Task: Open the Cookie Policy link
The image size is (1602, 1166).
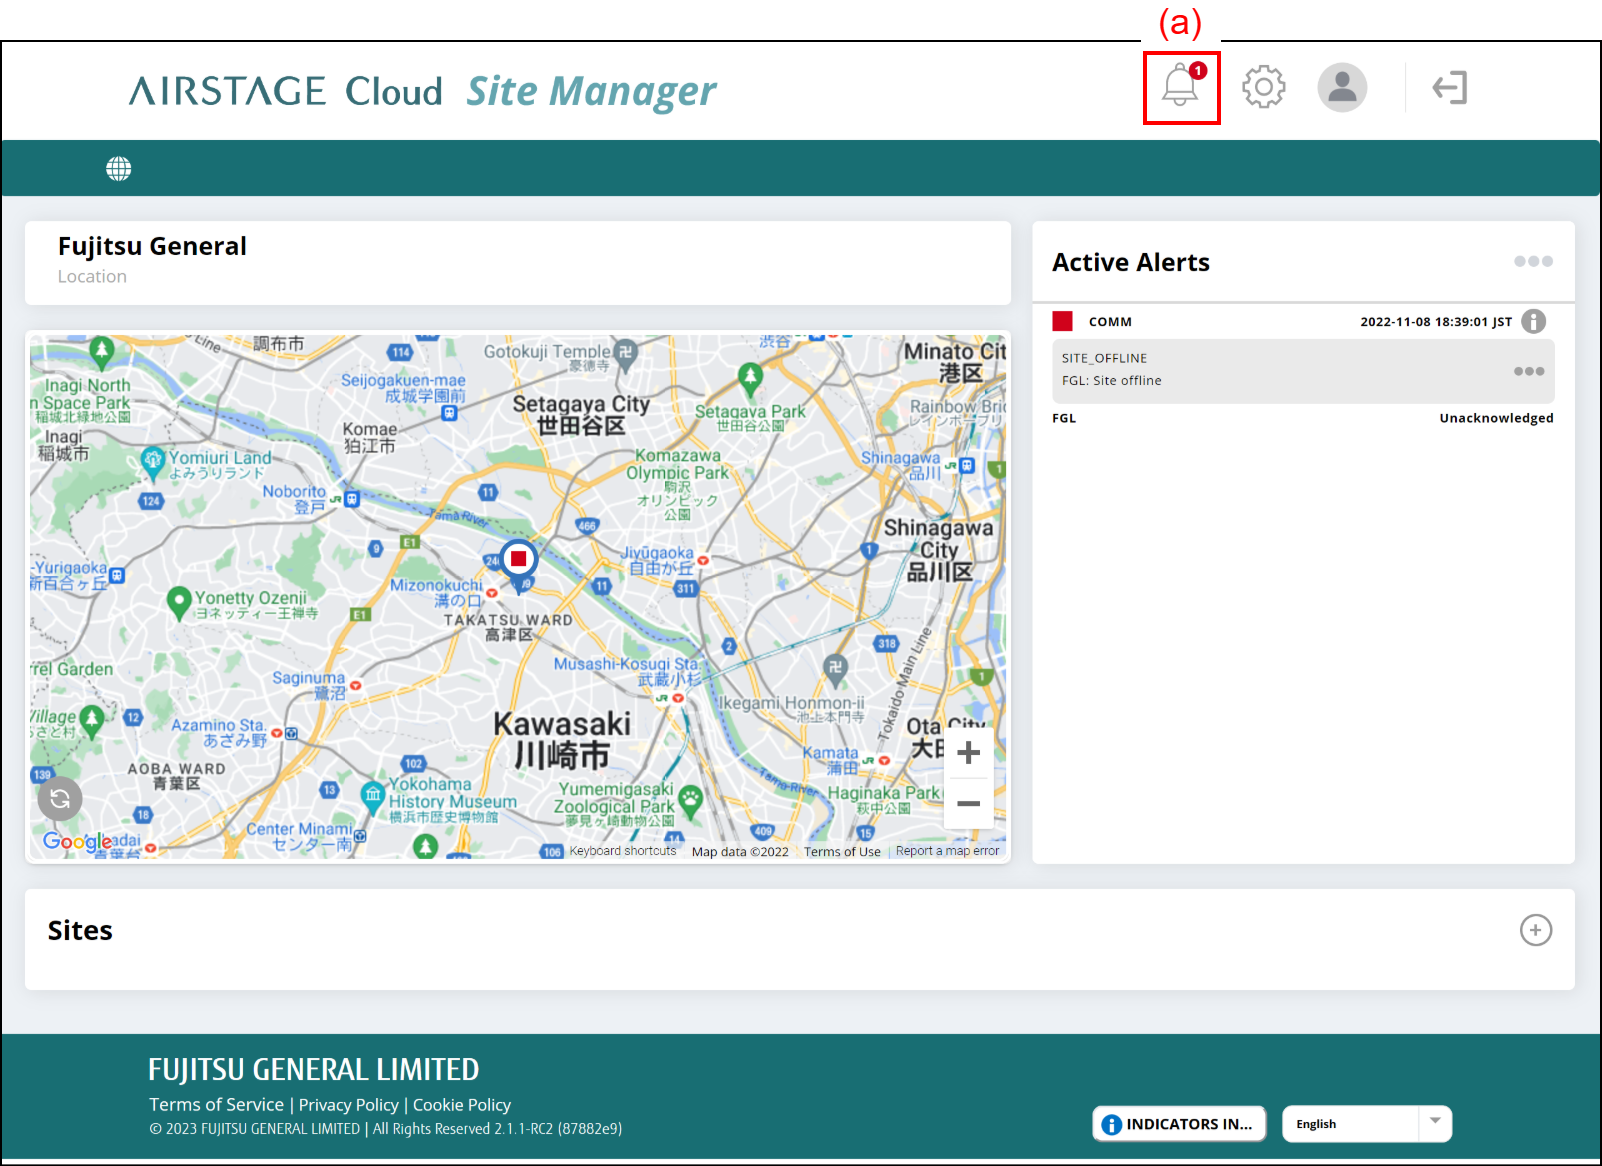Action: [461, 1105]
